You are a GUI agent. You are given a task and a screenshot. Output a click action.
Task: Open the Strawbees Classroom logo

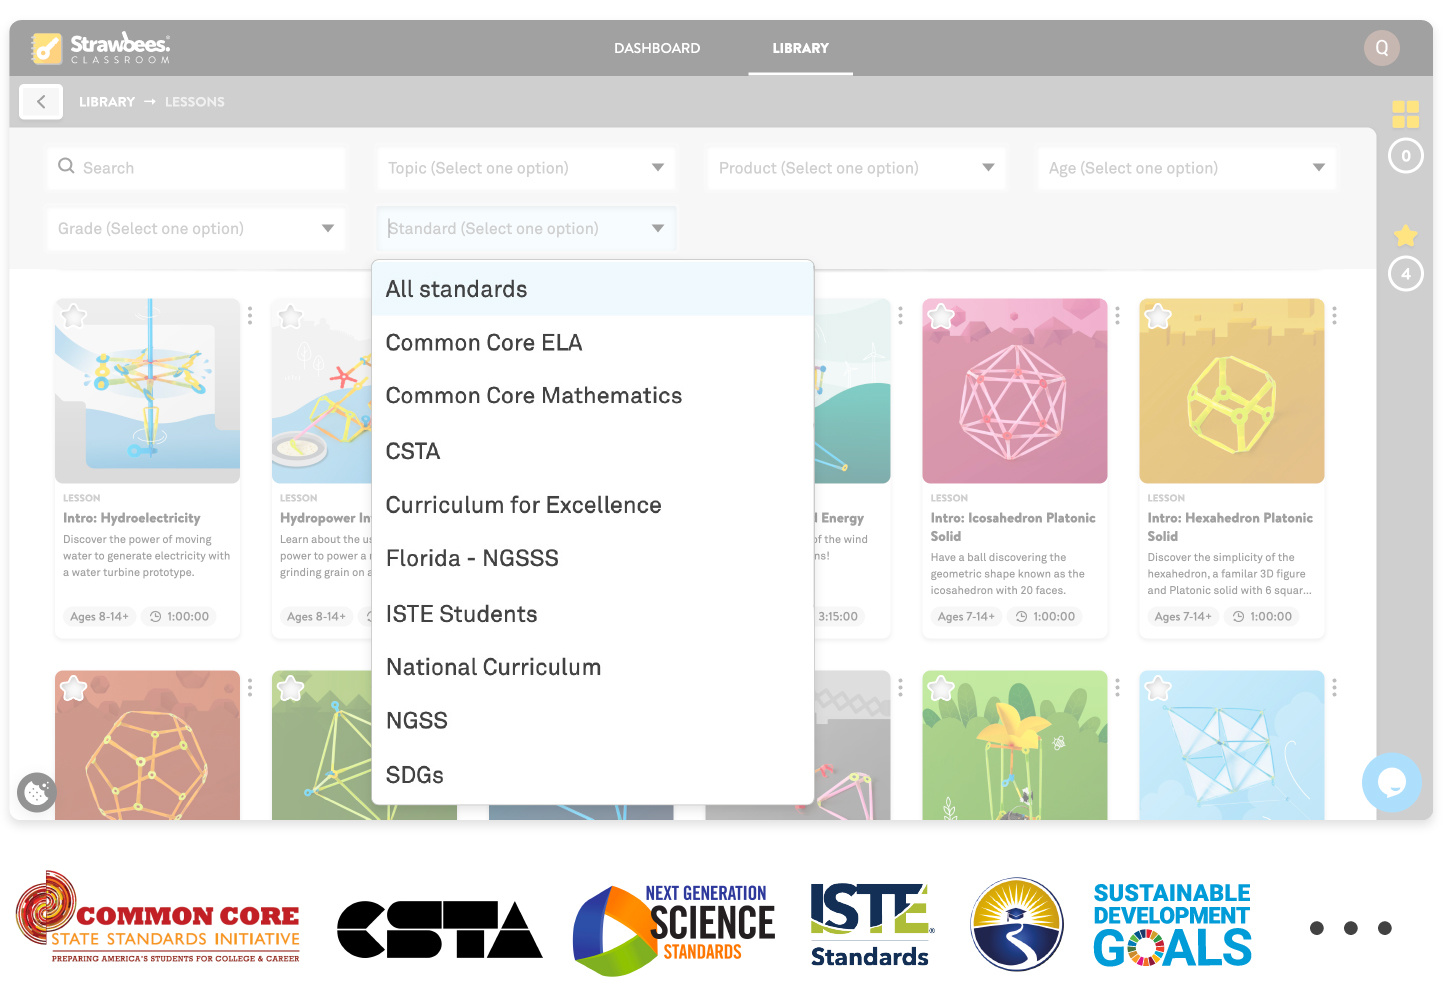(x=98, y=47)
